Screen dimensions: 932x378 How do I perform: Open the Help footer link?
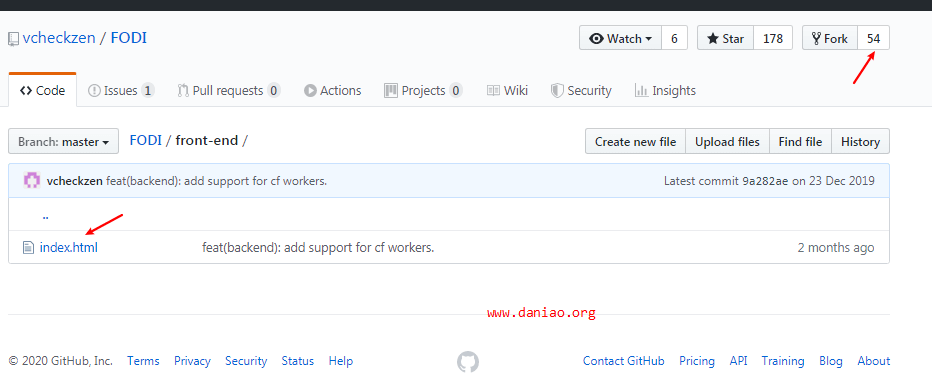click(x=341, y=361)
